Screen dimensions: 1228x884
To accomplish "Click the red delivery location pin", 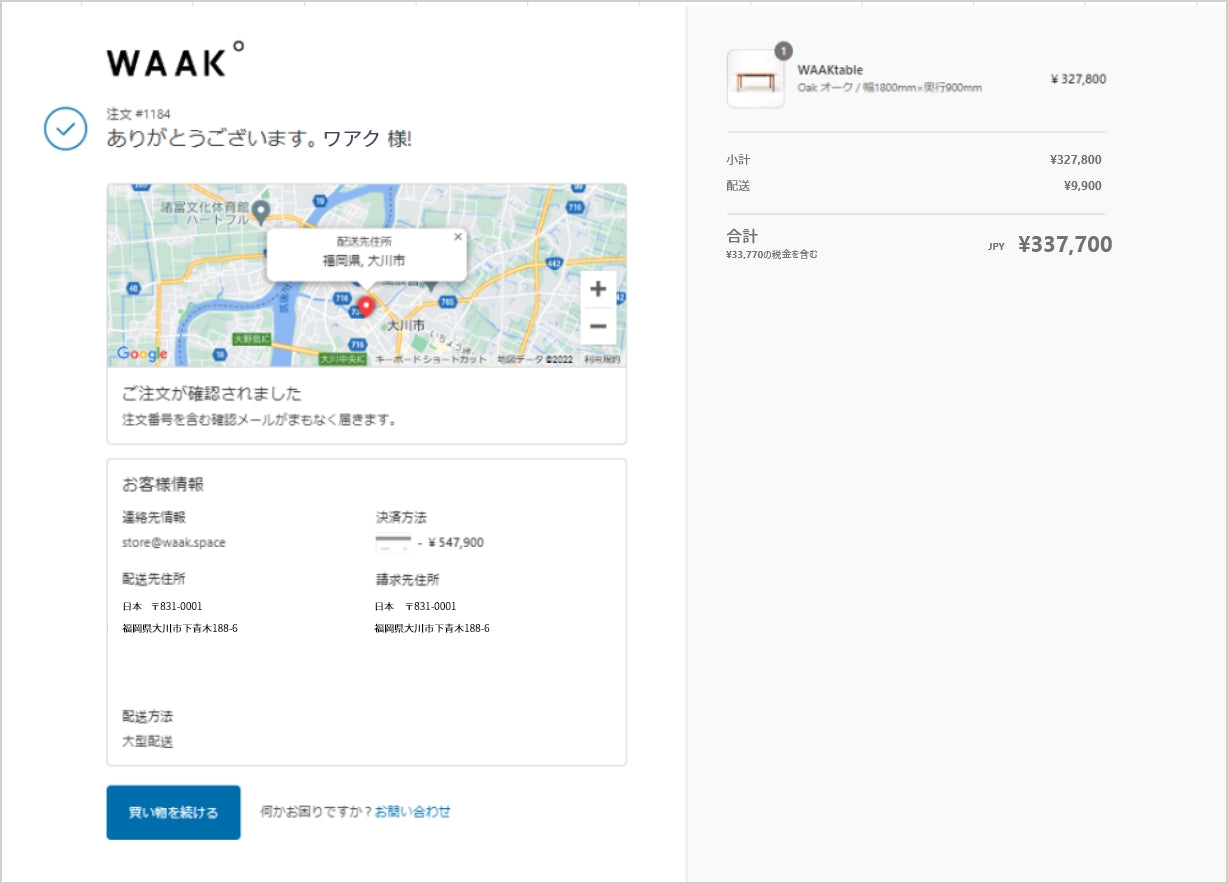I will [366, 305].
